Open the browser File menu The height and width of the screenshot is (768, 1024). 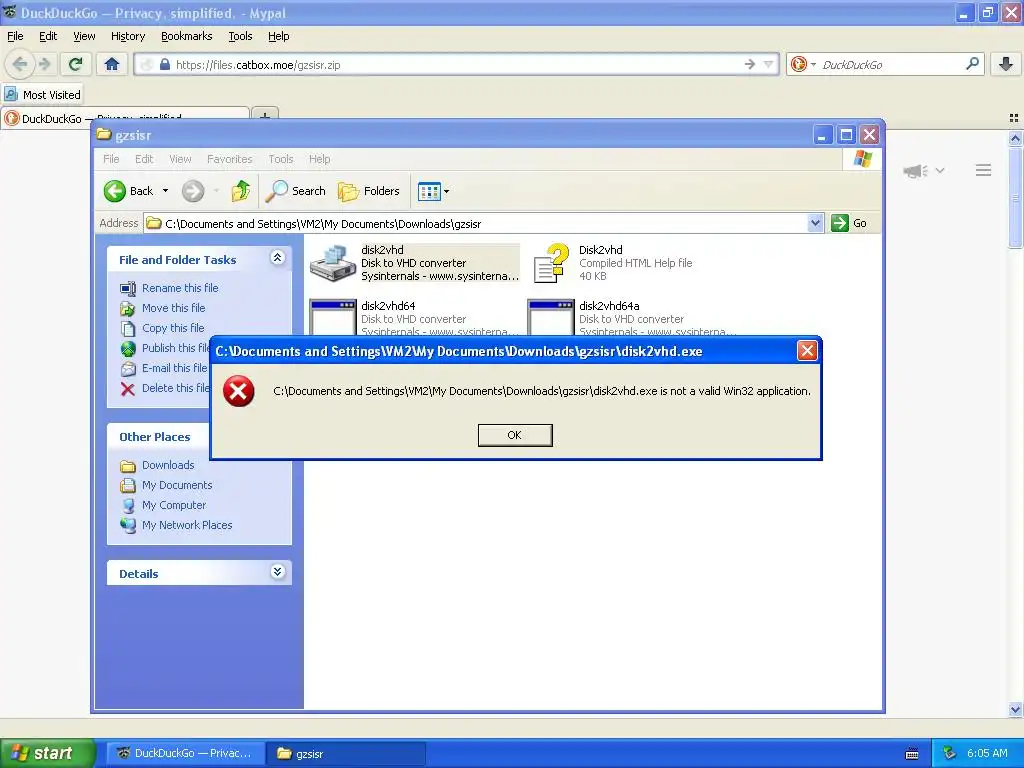(15, 36)
